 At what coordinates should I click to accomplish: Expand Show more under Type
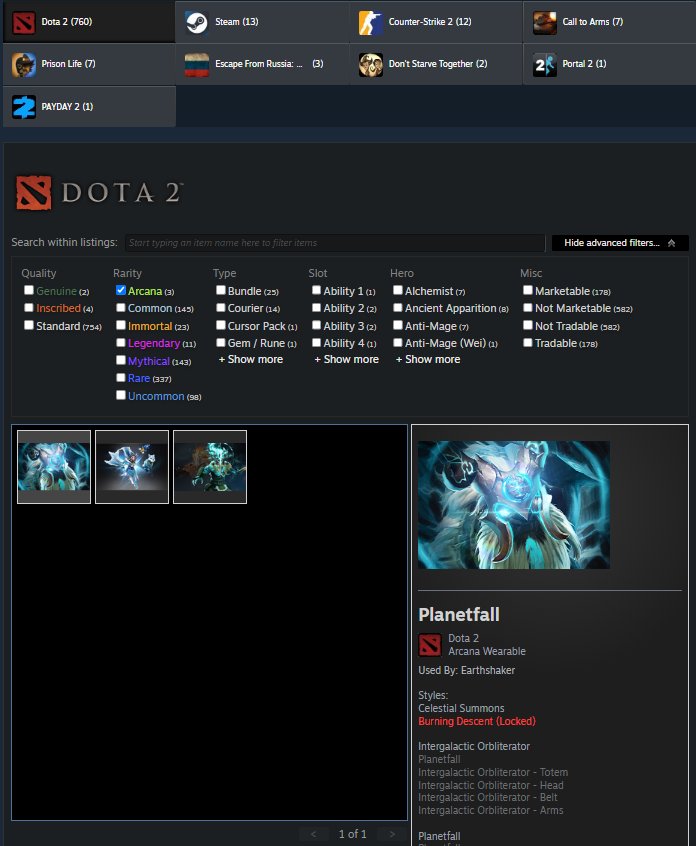251,359
